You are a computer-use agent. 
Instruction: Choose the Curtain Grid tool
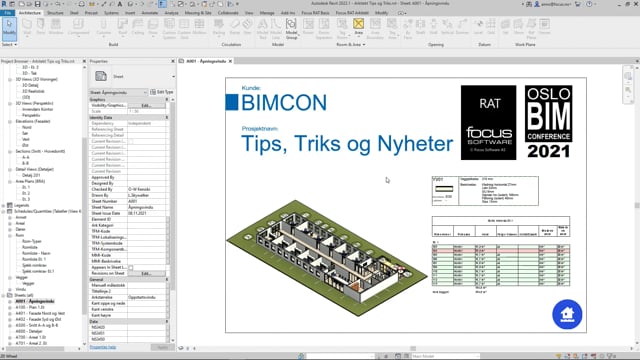click(184, 29)
